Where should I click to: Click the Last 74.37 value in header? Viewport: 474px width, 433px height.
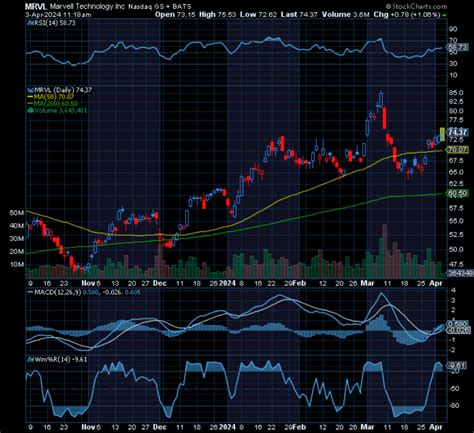[299, 15]
